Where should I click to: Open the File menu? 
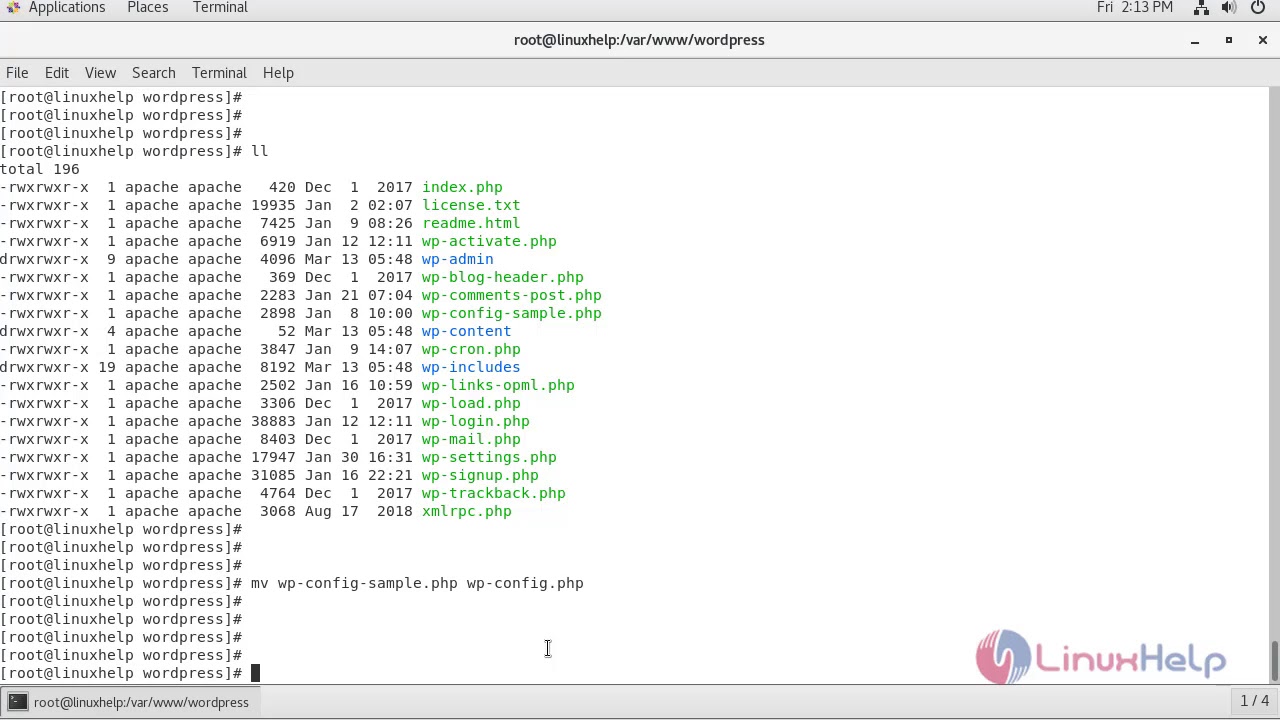(17, 73)
